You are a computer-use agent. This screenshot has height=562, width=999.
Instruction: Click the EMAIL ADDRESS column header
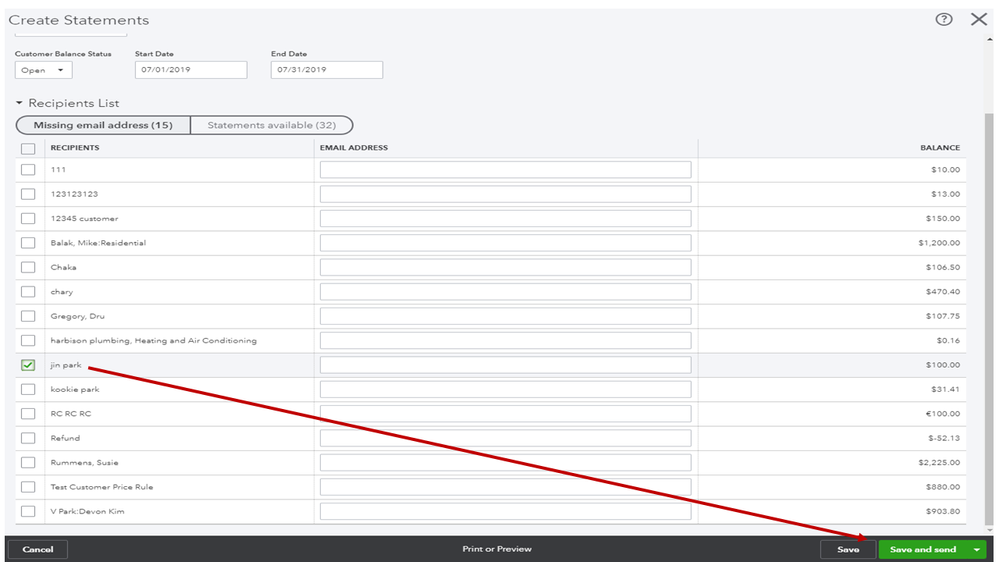tap(354, 148)
